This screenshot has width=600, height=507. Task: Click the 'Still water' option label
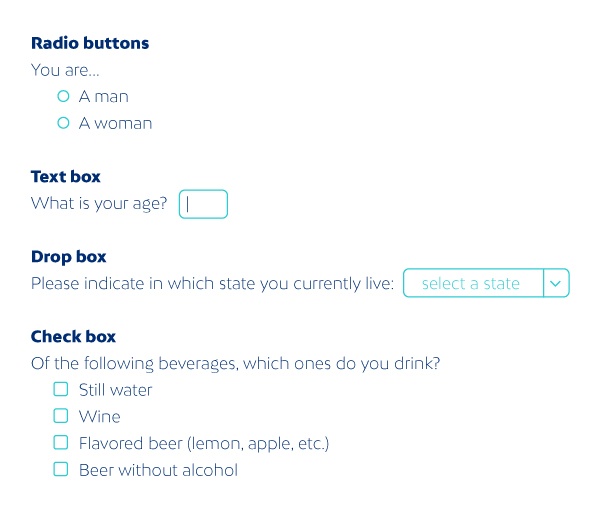[116, 390]
